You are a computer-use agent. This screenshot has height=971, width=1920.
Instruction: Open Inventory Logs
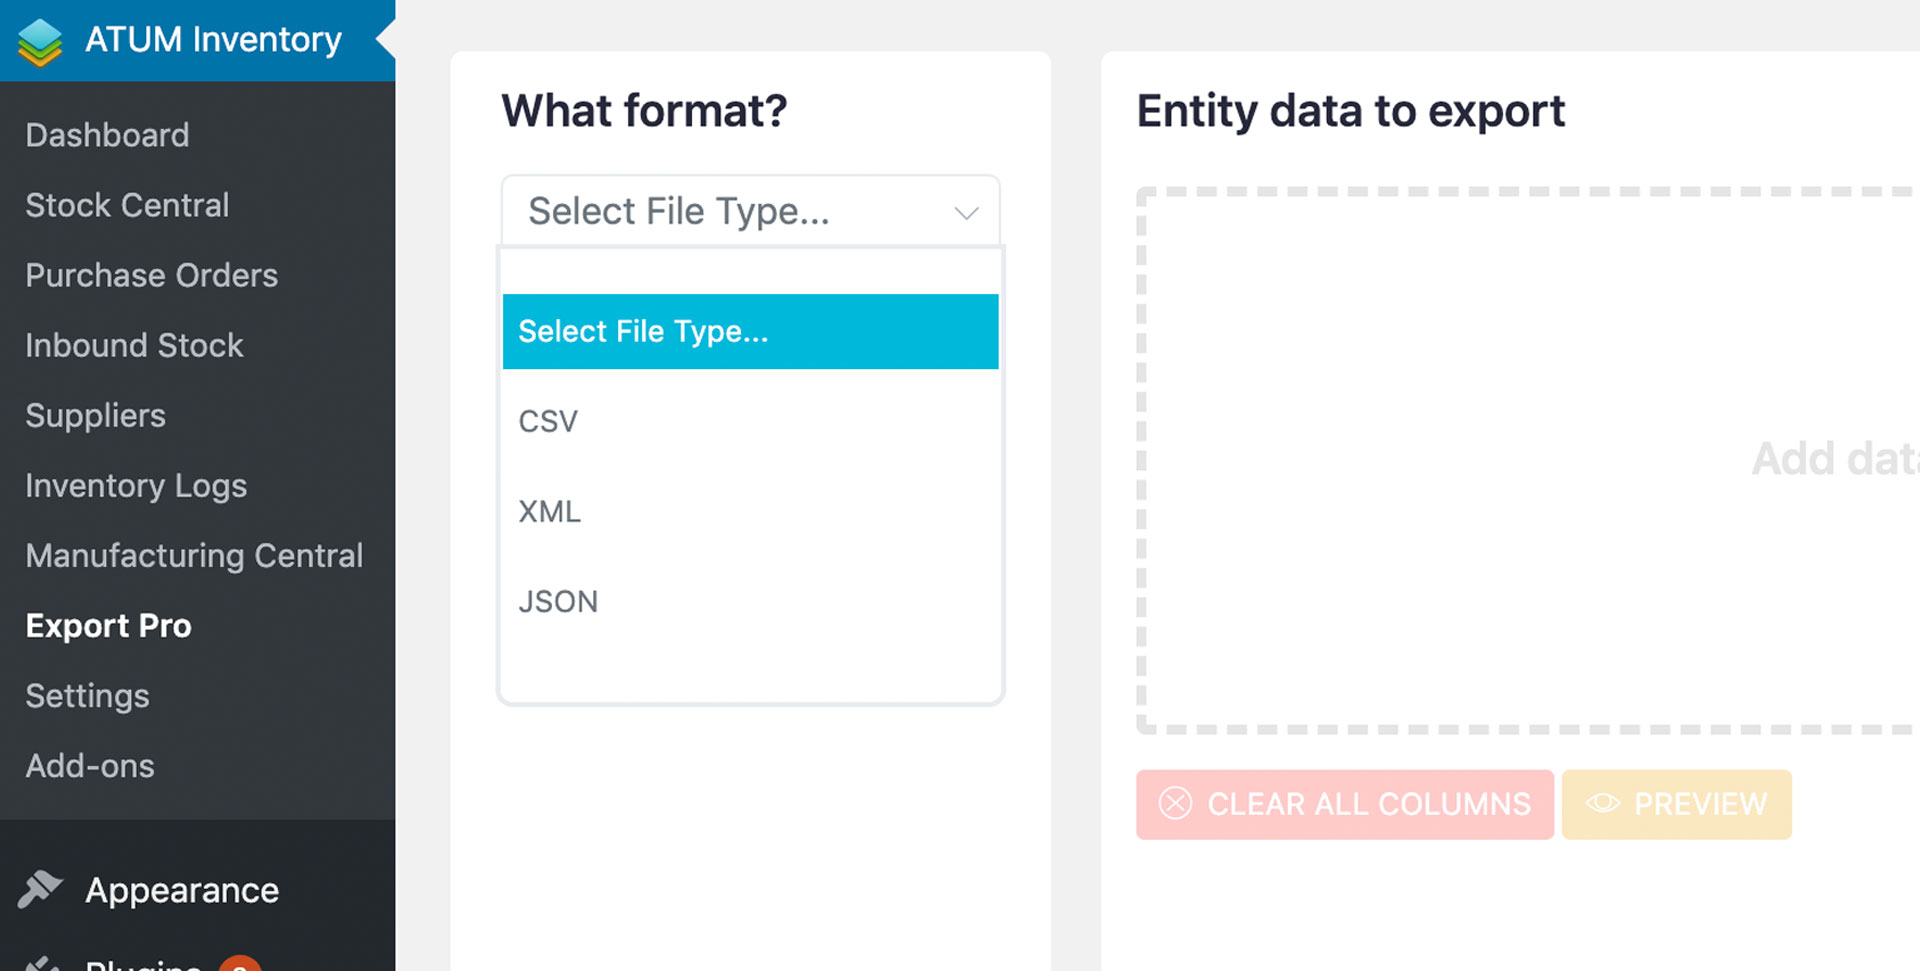coord(136,486)
